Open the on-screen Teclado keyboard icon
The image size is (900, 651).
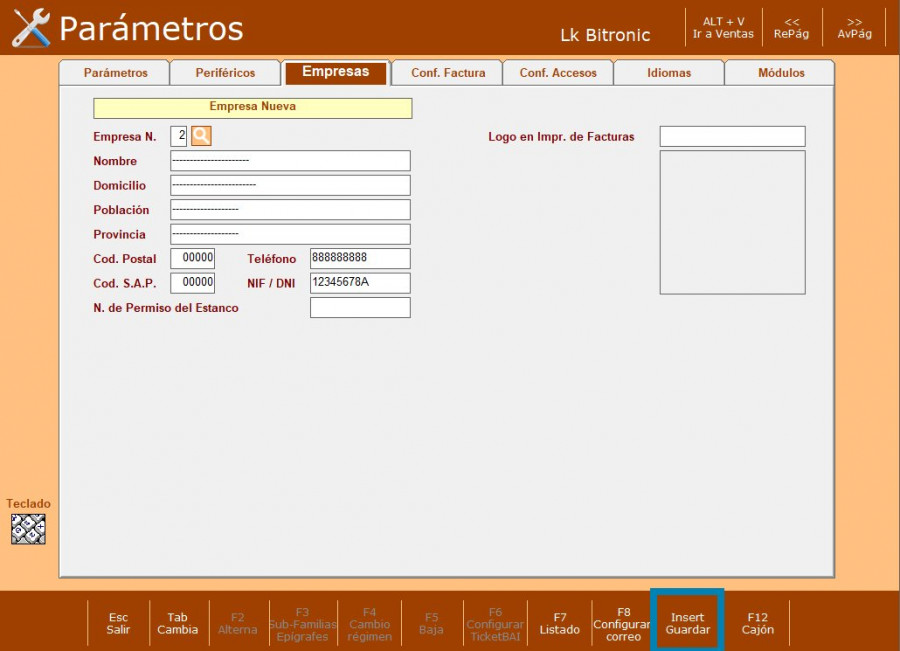tap(28, 529)
